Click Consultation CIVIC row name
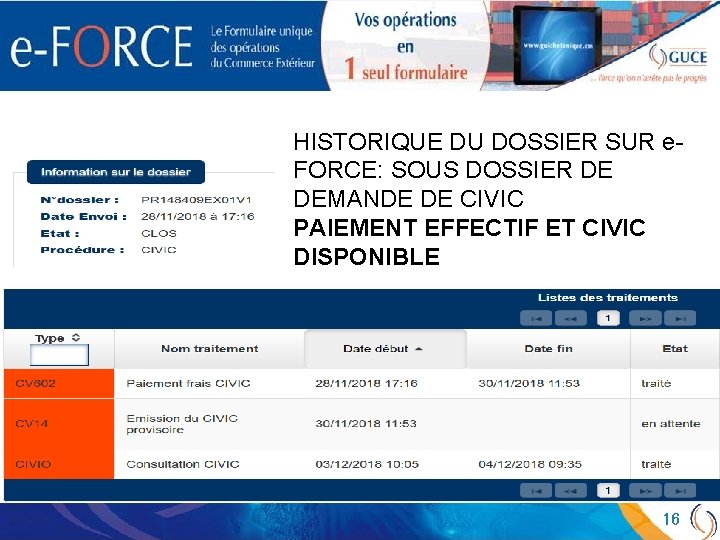Image resolution: width=720 pixels, height=540 pixels. (183, 464)
